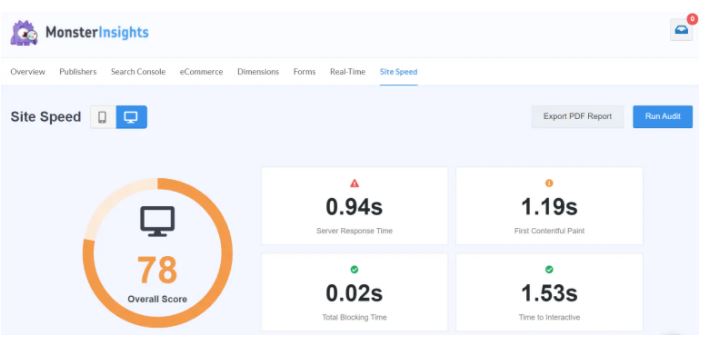Click the 0.02s value
Image resolution: width=720 pixels, height=362 pixels.
pos(354,293)
